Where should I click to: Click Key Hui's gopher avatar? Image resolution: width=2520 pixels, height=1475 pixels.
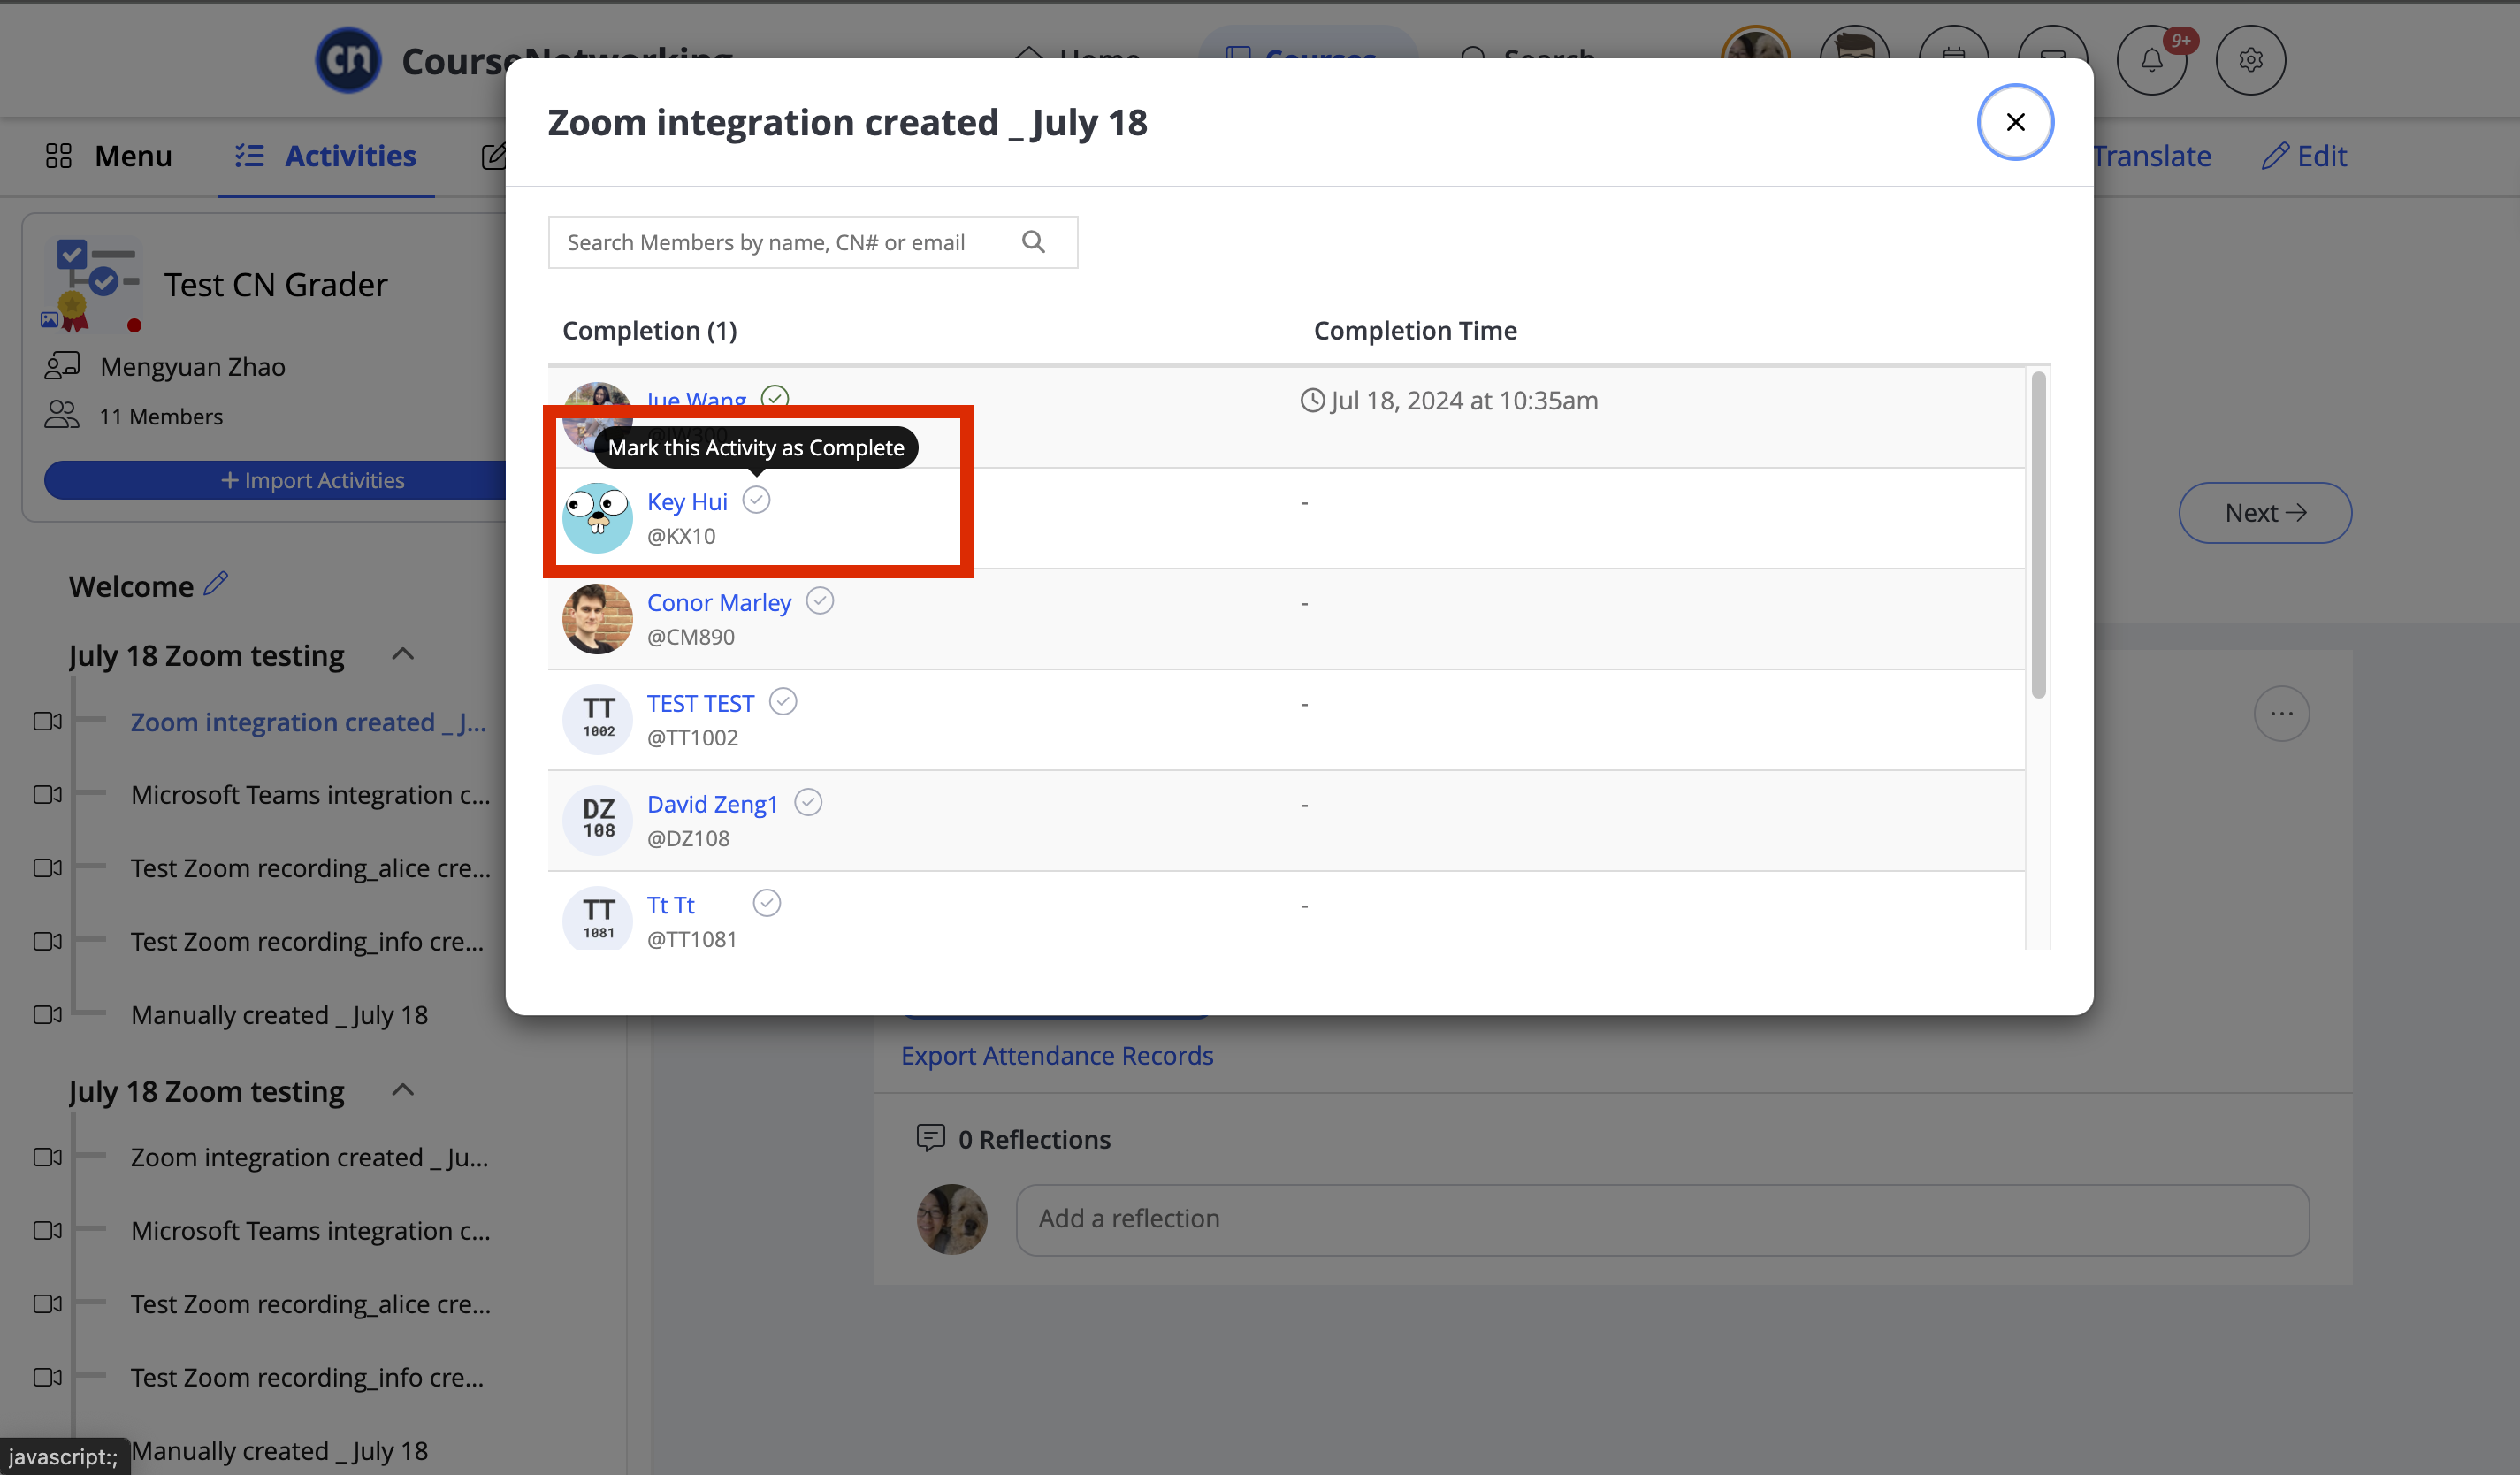(x=597, y=518)
